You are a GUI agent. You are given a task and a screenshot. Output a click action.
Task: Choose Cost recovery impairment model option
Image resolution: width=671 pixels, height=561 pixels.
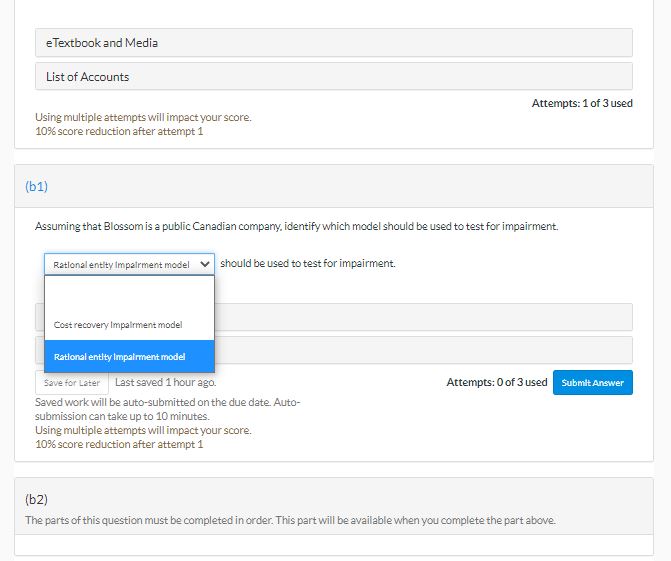coord(118,325)
